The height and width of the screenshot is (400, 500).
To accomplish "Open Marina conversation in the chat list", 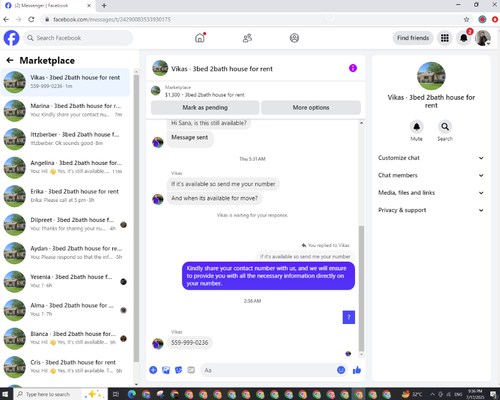I will (x=65, y=110).
